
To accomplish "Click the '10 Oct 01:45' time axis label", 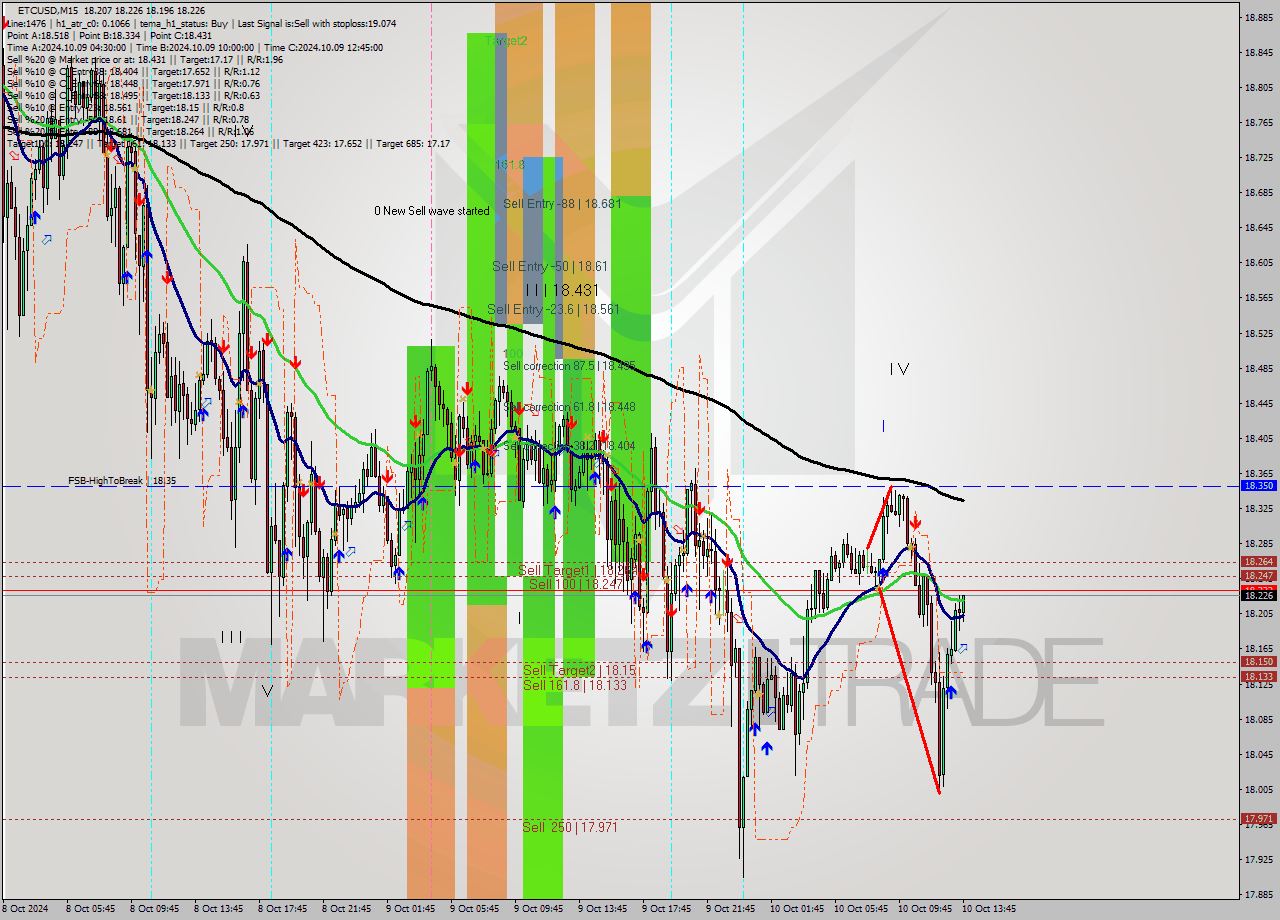I will tap(797, 909).
